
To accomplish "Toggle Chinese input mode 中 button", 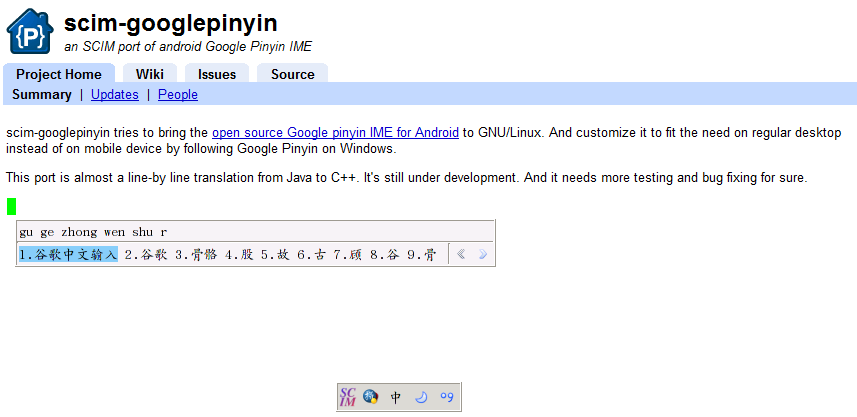I will point(396,397).
